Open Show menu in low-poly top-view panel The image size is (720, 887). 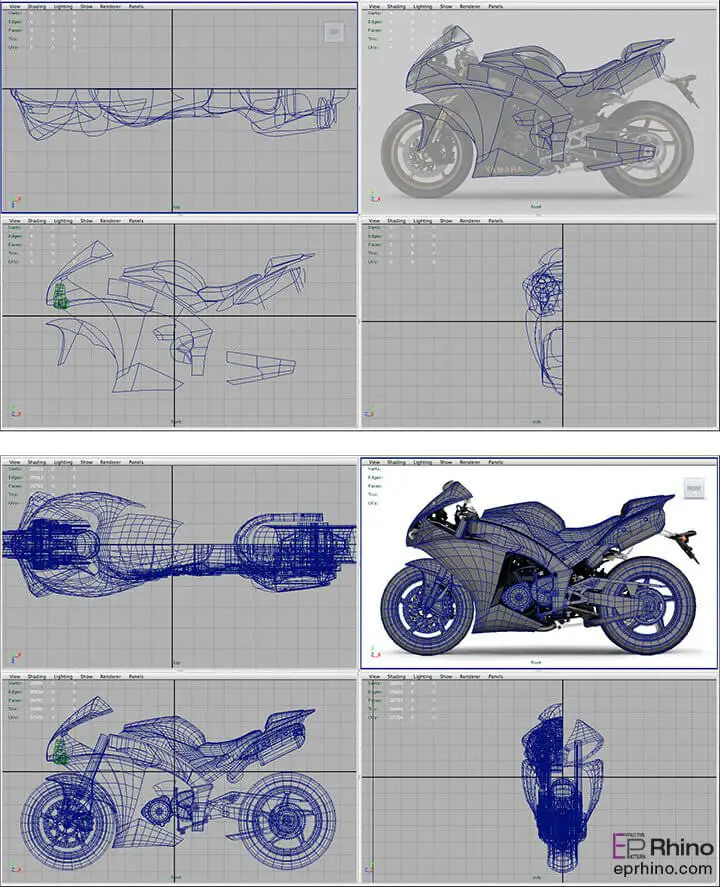86,6
